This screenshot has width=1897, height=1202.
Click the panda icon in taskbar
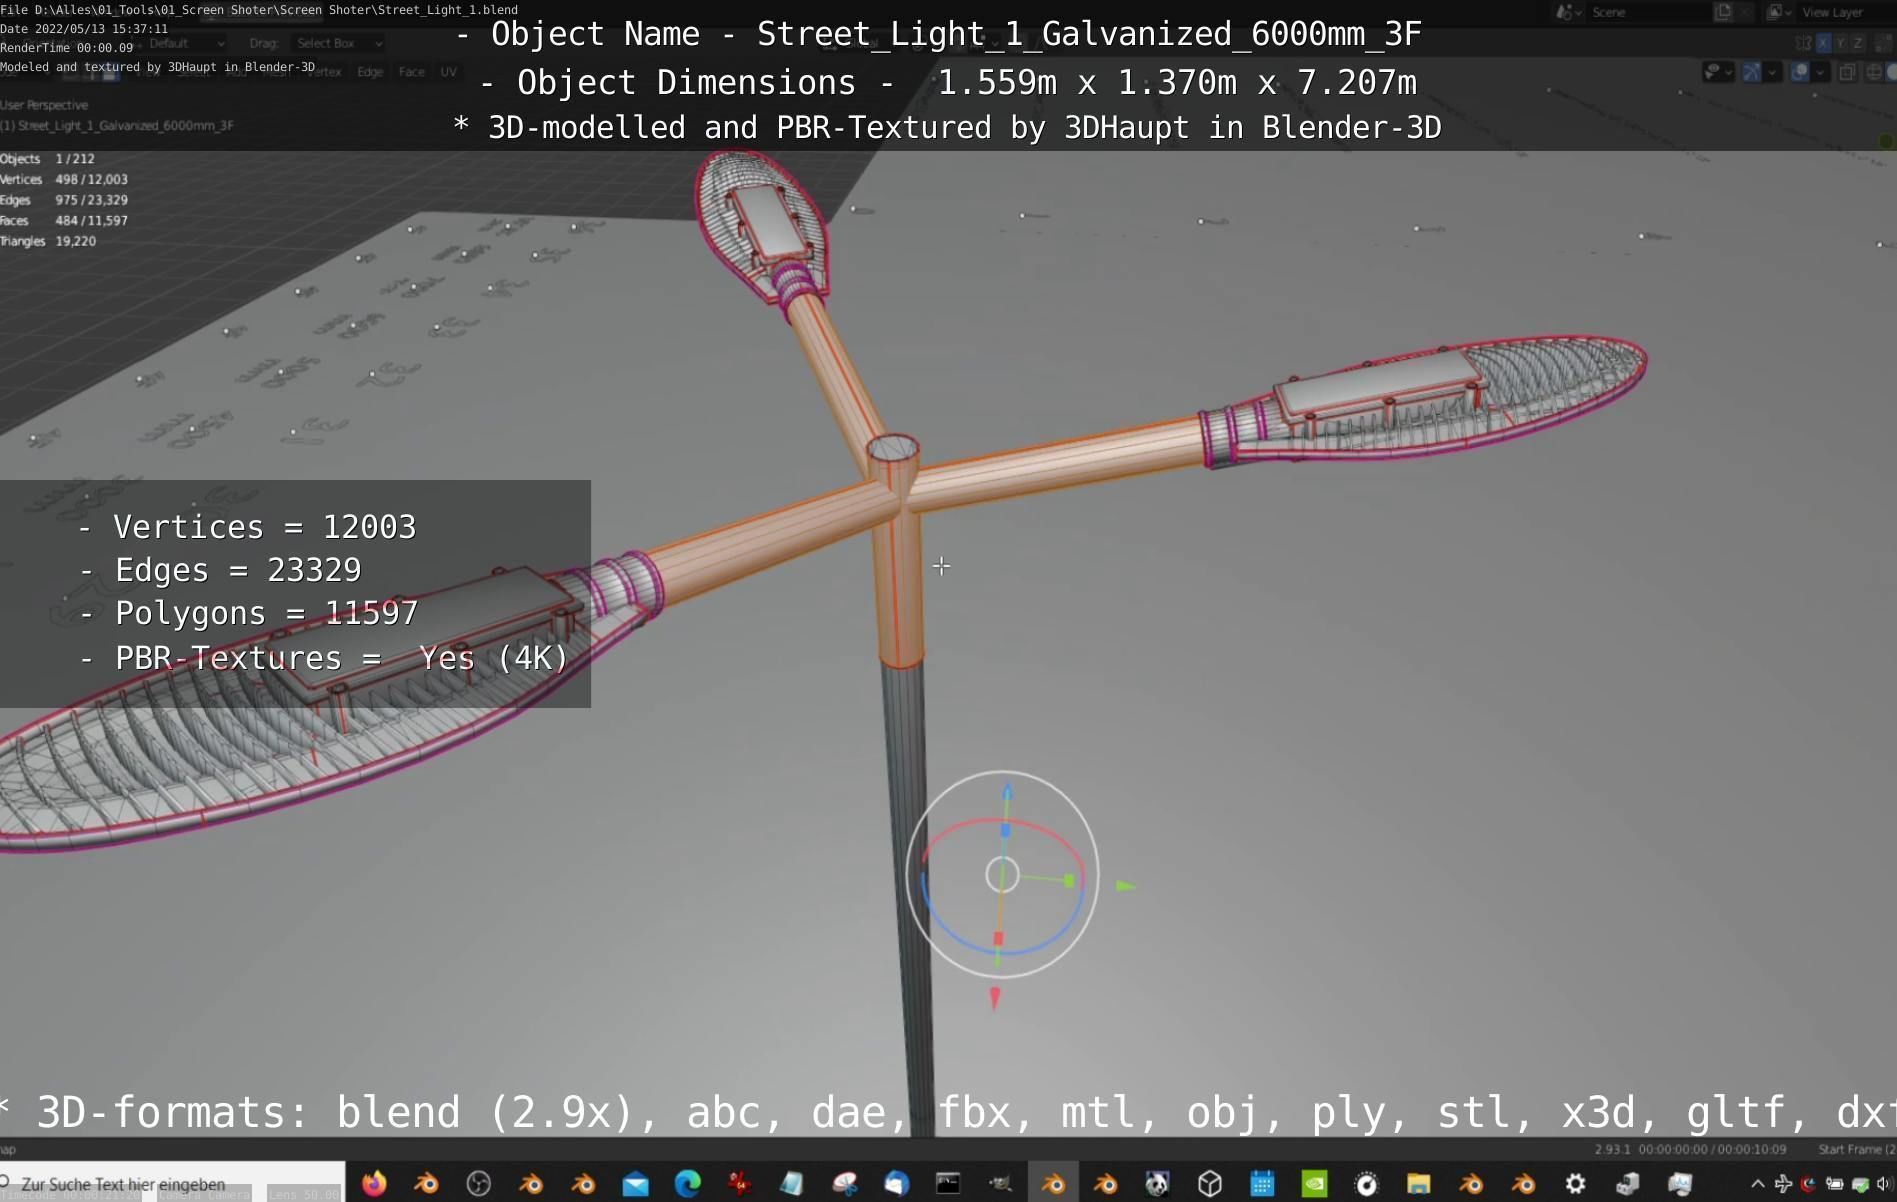(x=1157, y=1184)
